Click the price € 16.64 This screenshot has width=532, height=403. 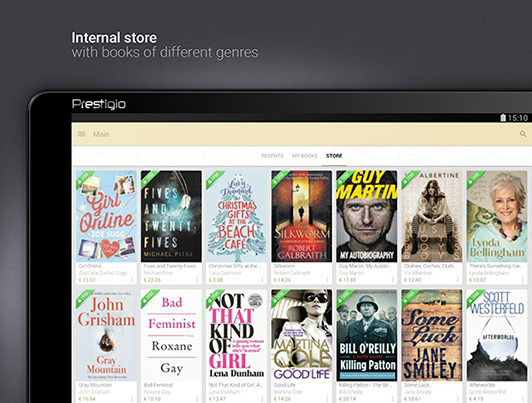(87, 399)
